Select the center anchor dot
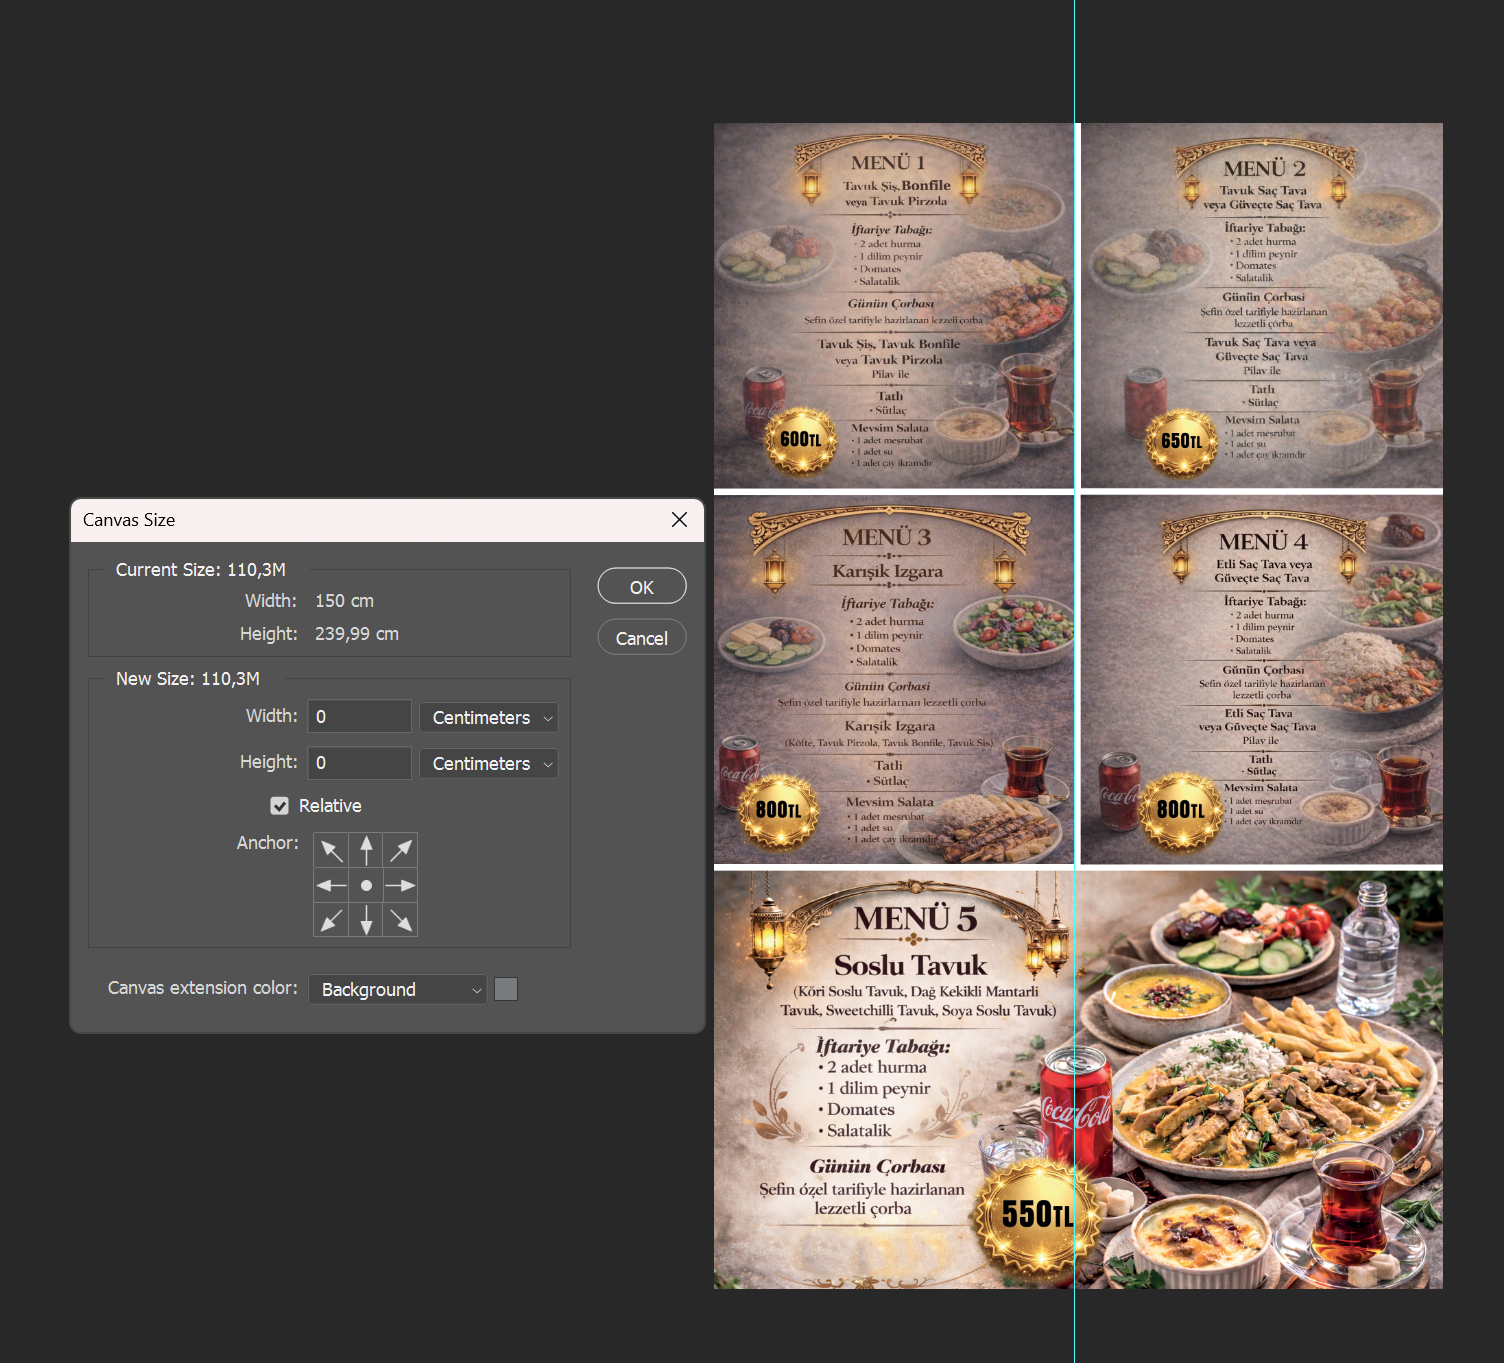Screen dimensions: 1504x1363 [x=366, y=886]
